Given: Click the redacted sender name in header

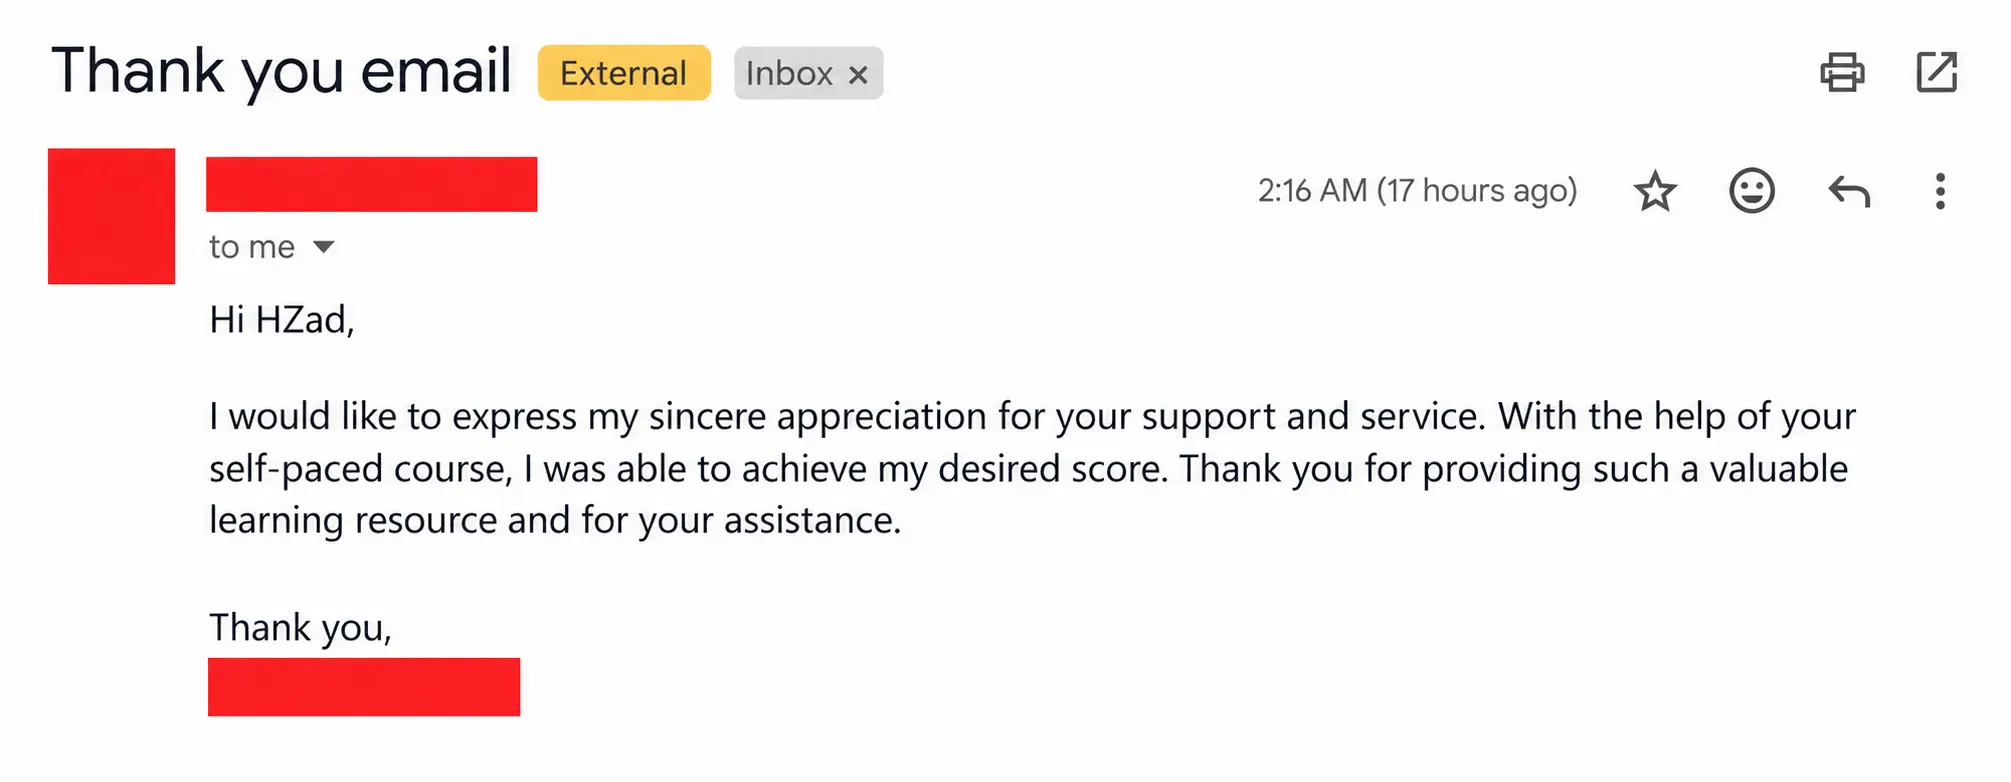Looking at the screenshot, I should (x=371, y=184).
